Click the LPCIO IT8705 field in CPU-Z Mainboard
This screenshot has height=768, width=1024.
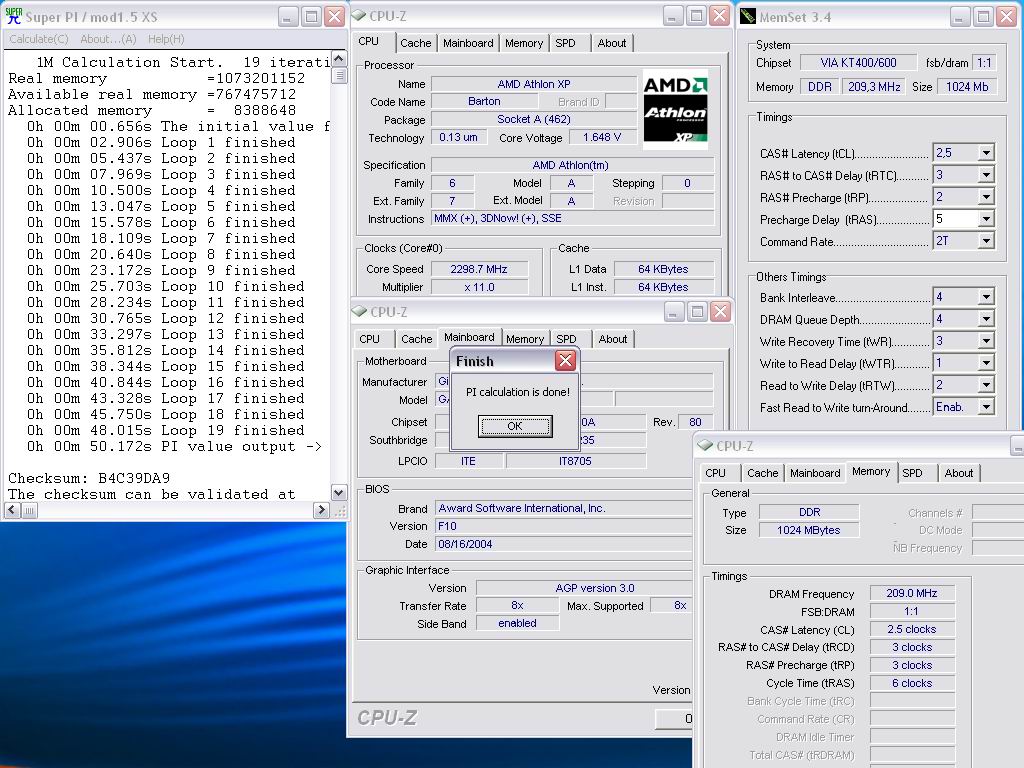click(x=575, y=461)
